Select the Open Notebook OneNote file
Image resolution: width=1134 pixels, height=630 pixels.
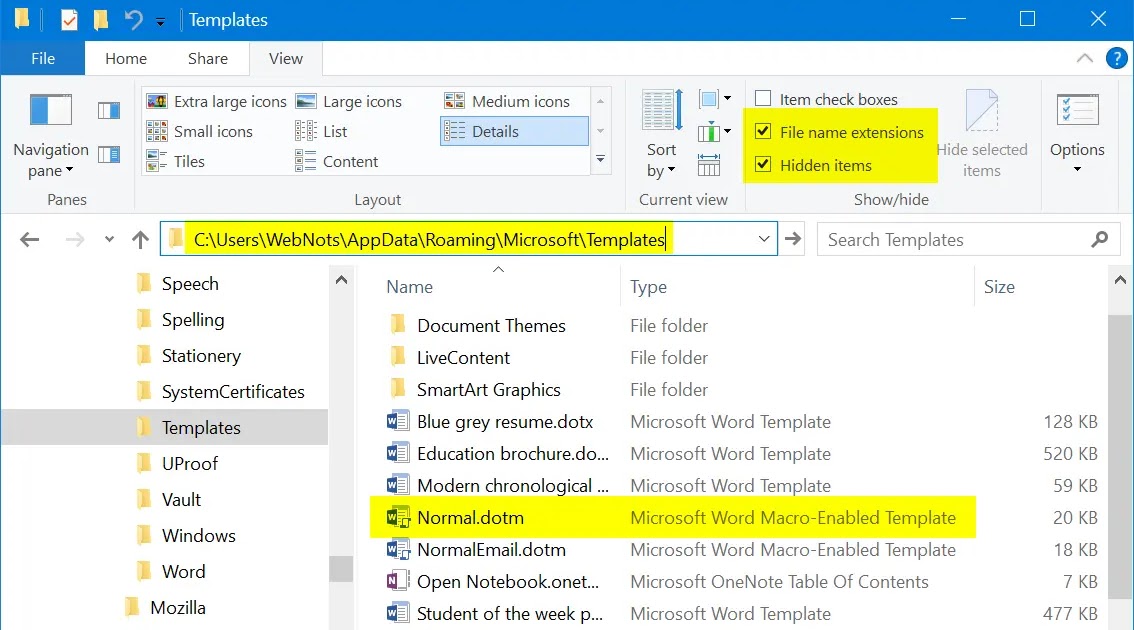pos(493,582)
